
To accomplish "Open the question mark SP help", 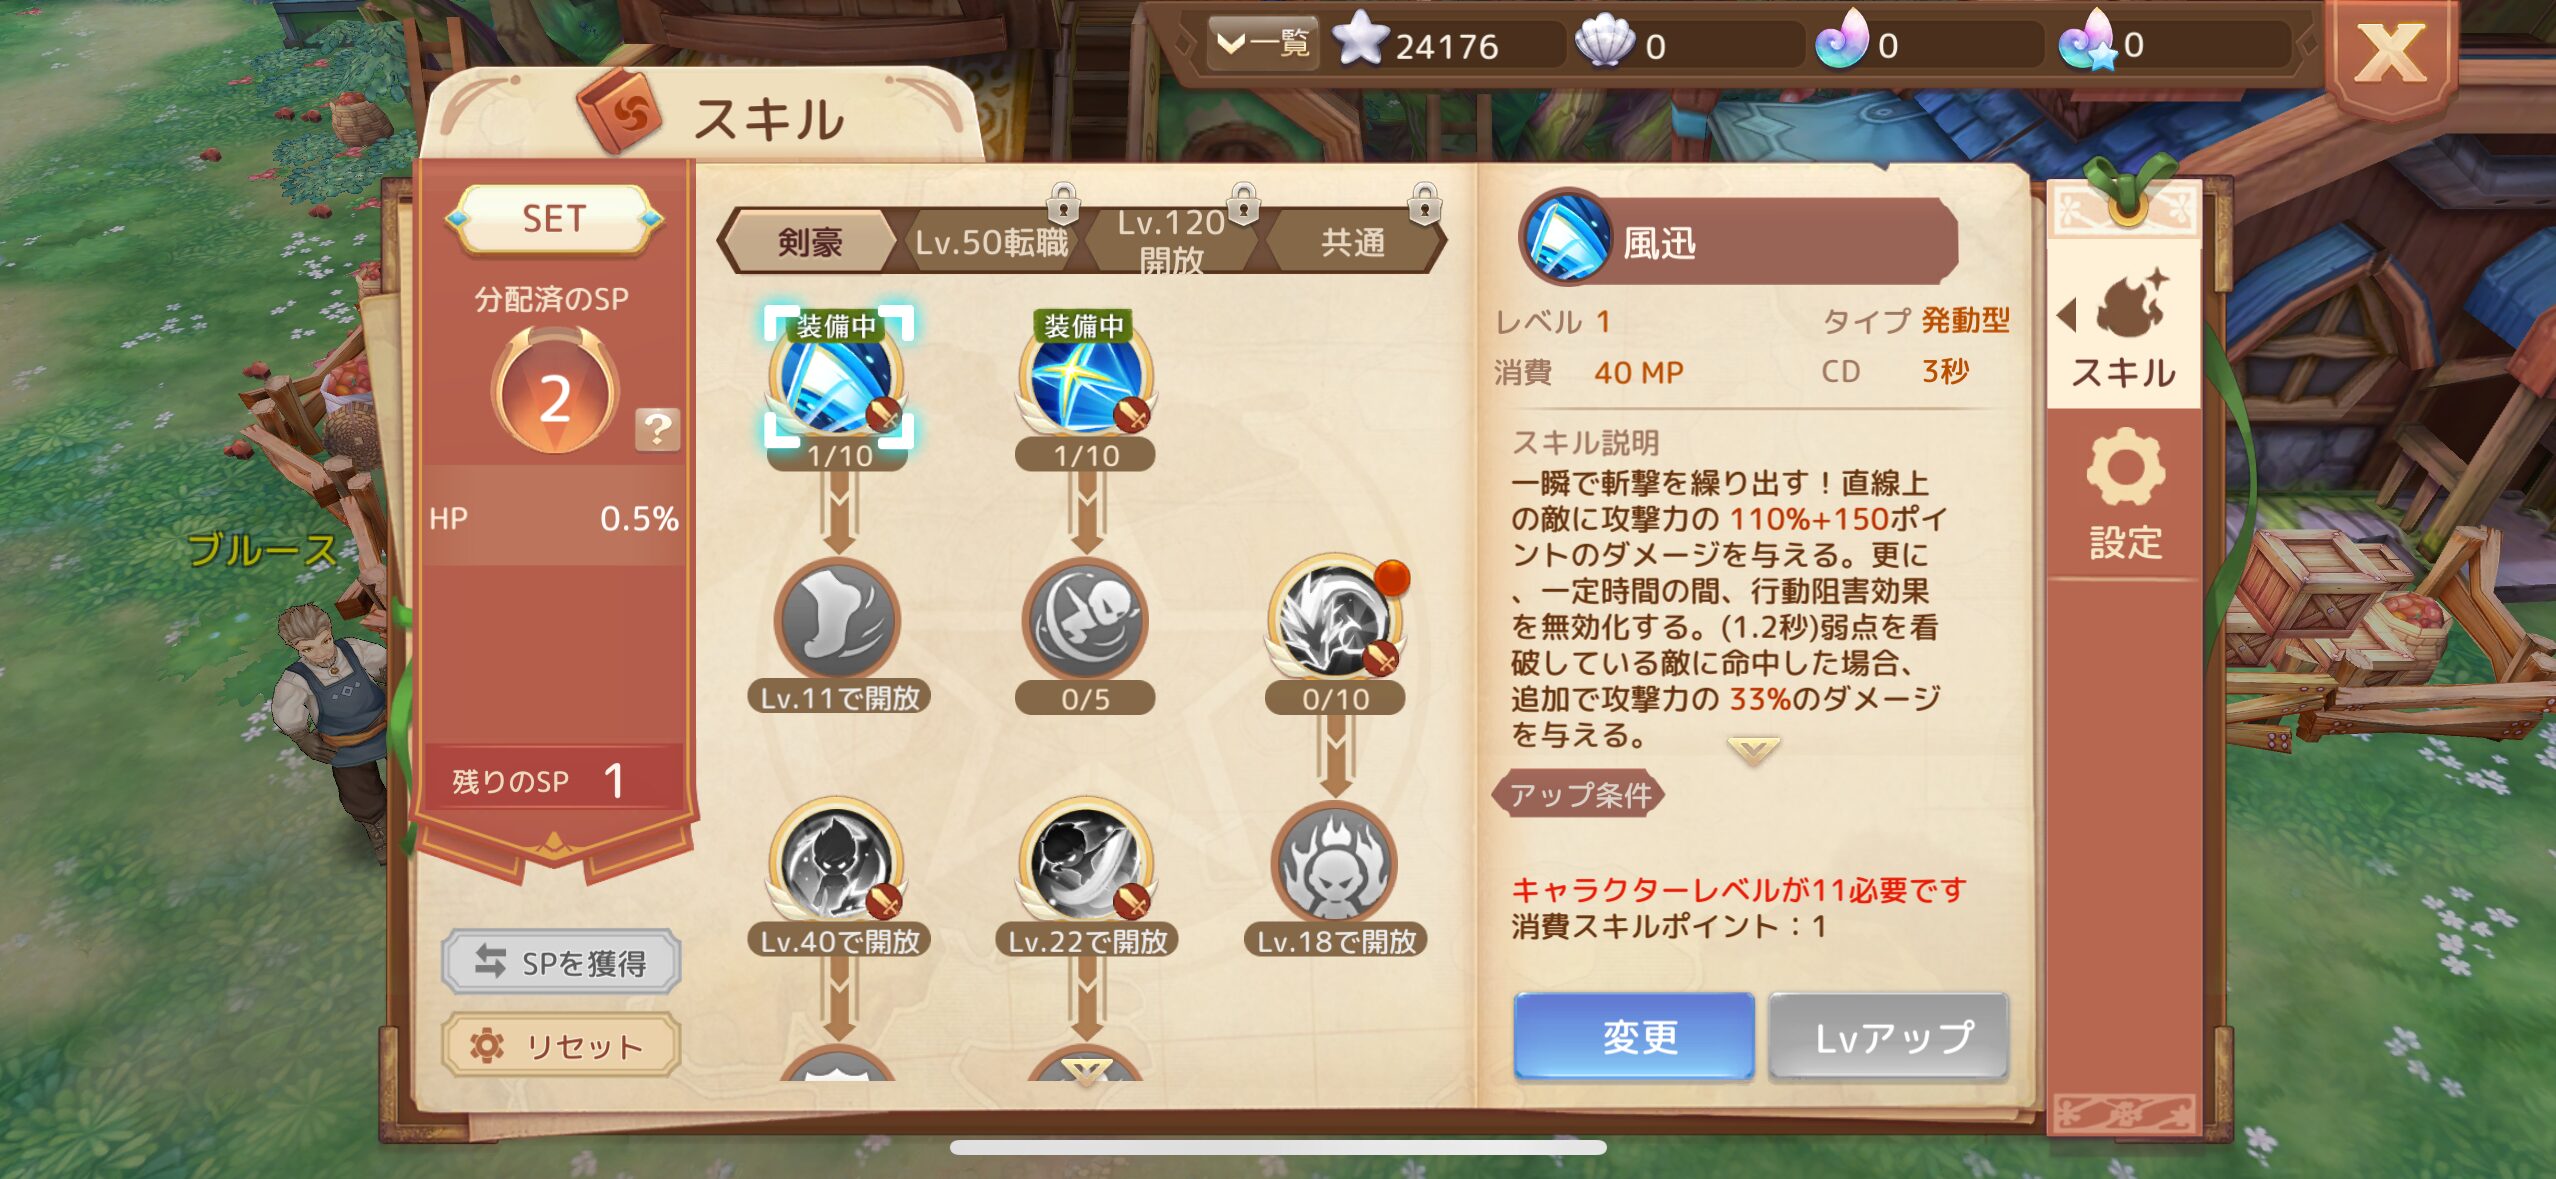I will [x=657, y=430].
